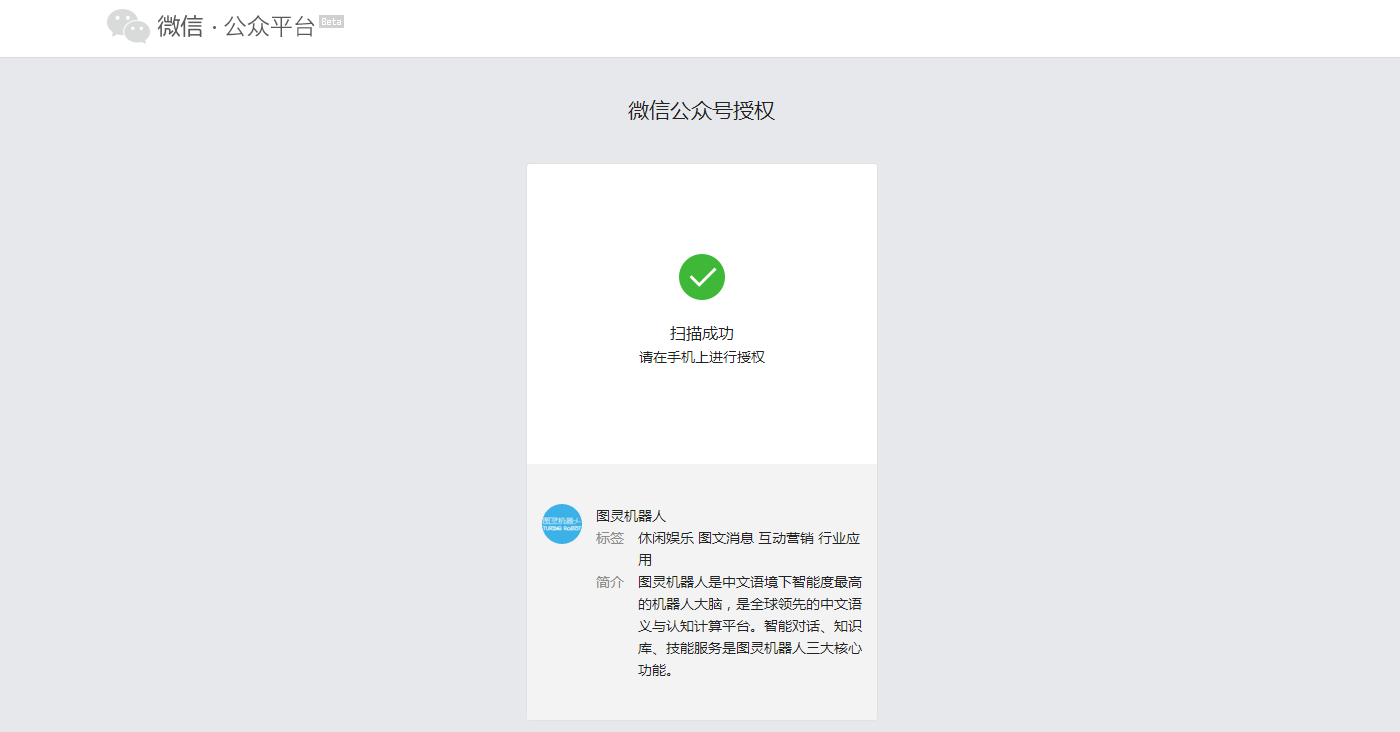Click the 图灵机器人 account name
Screen dimensions: 1400x732
click(x=631, y=516)
